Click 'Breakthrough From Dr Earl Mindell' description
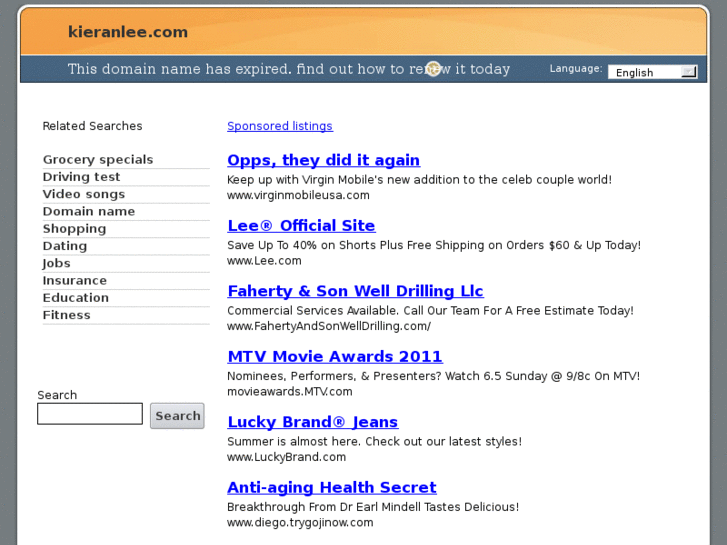Viewport: 727px width, 545px height. 373,507
